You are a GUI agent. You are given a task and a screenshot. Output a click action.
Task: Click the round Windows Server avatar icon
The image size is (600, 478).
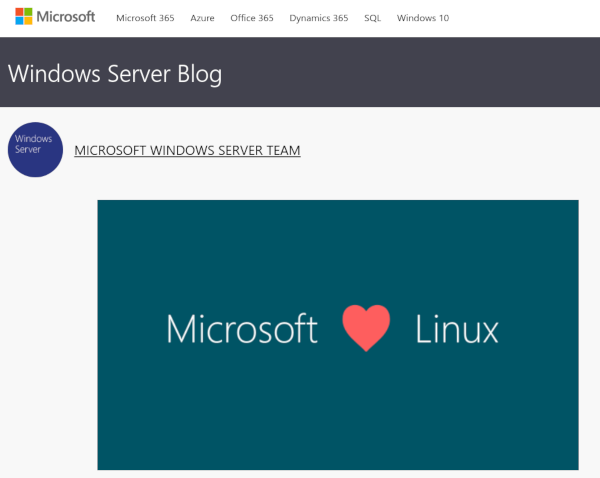click(35, 150)
